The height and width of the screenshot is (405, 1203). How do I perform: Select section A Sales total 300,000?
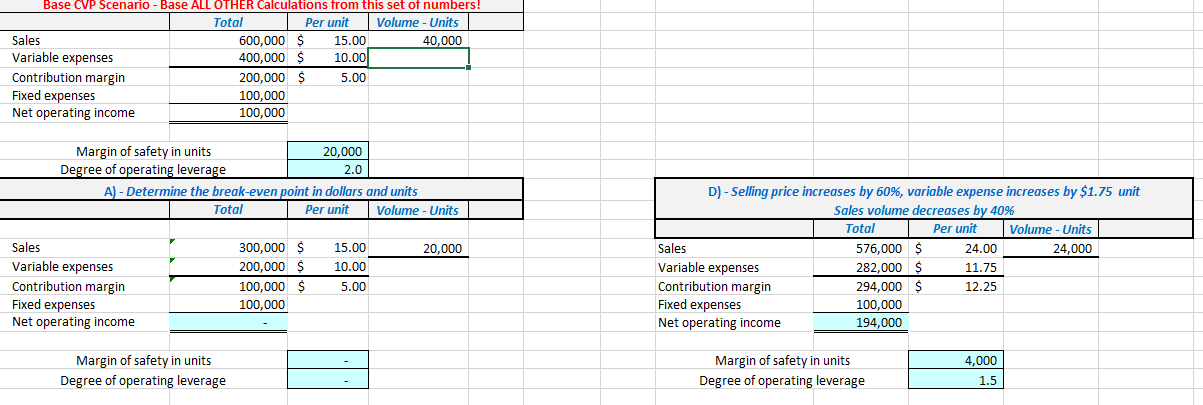228,247
